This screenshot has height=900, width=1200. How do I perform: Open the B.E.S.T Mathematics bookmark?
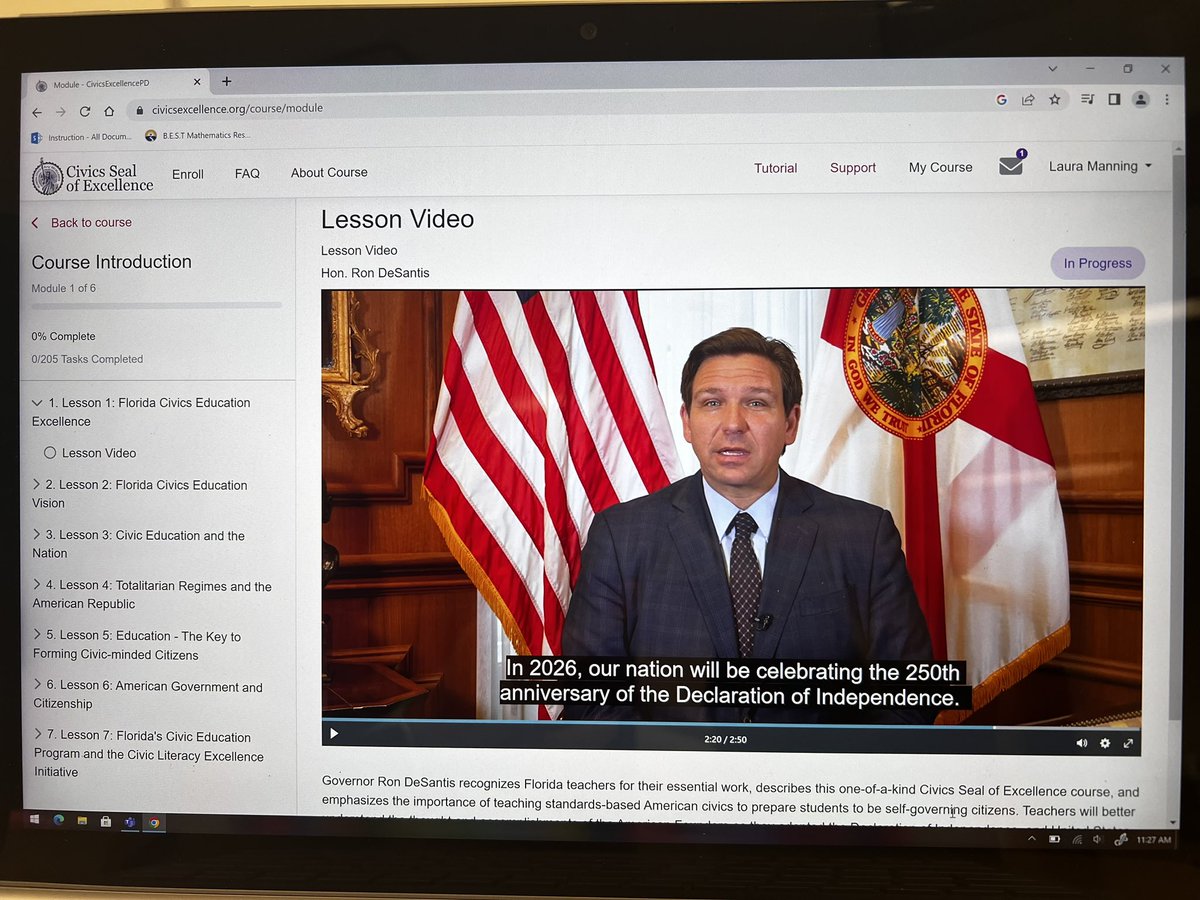coord(198,135)
